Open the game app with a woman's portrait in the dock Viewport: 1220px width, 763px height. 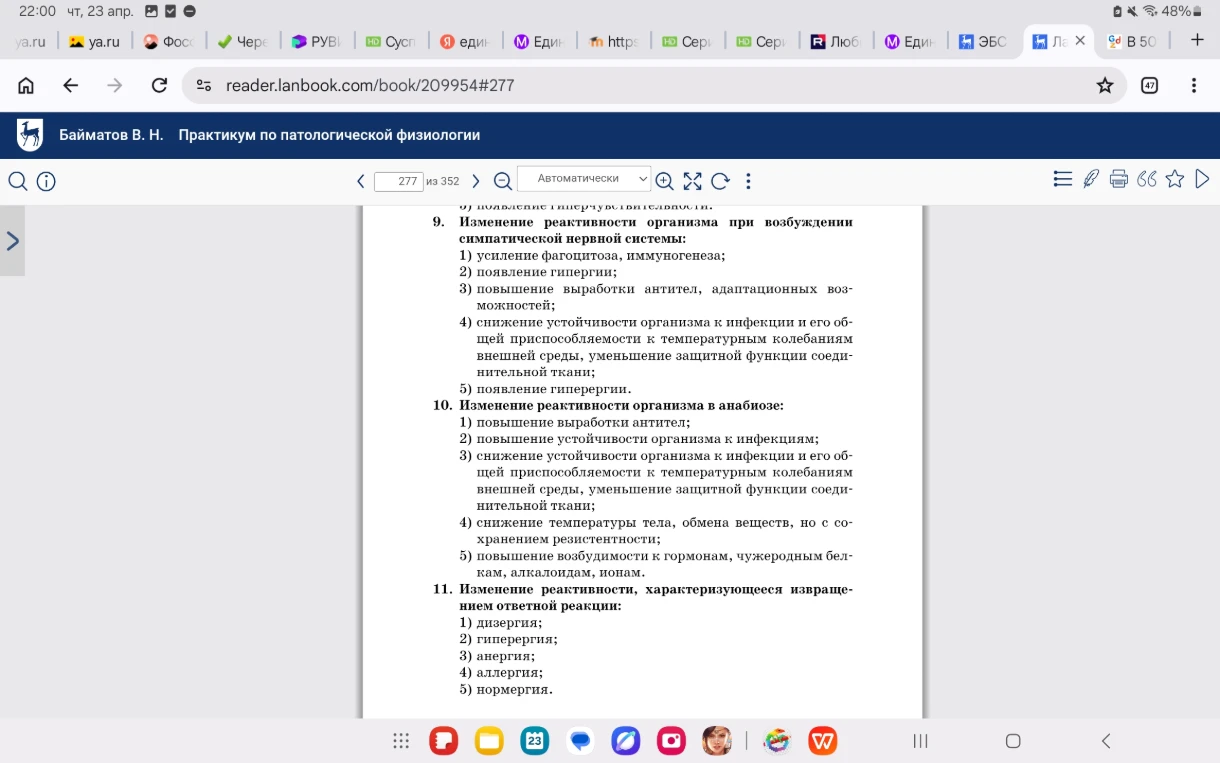pyautogui.click(x=717, y=741)
